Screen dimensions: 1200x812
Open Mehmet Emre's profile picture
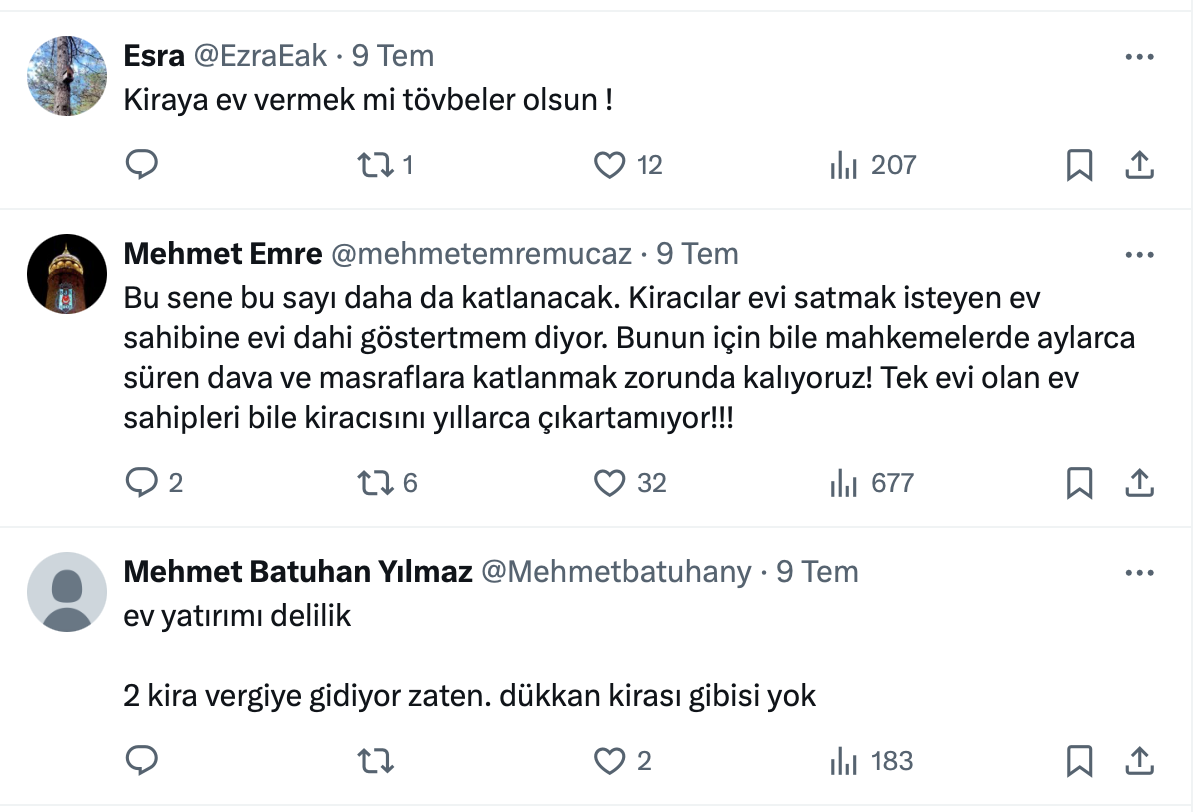tap(66, 274)
